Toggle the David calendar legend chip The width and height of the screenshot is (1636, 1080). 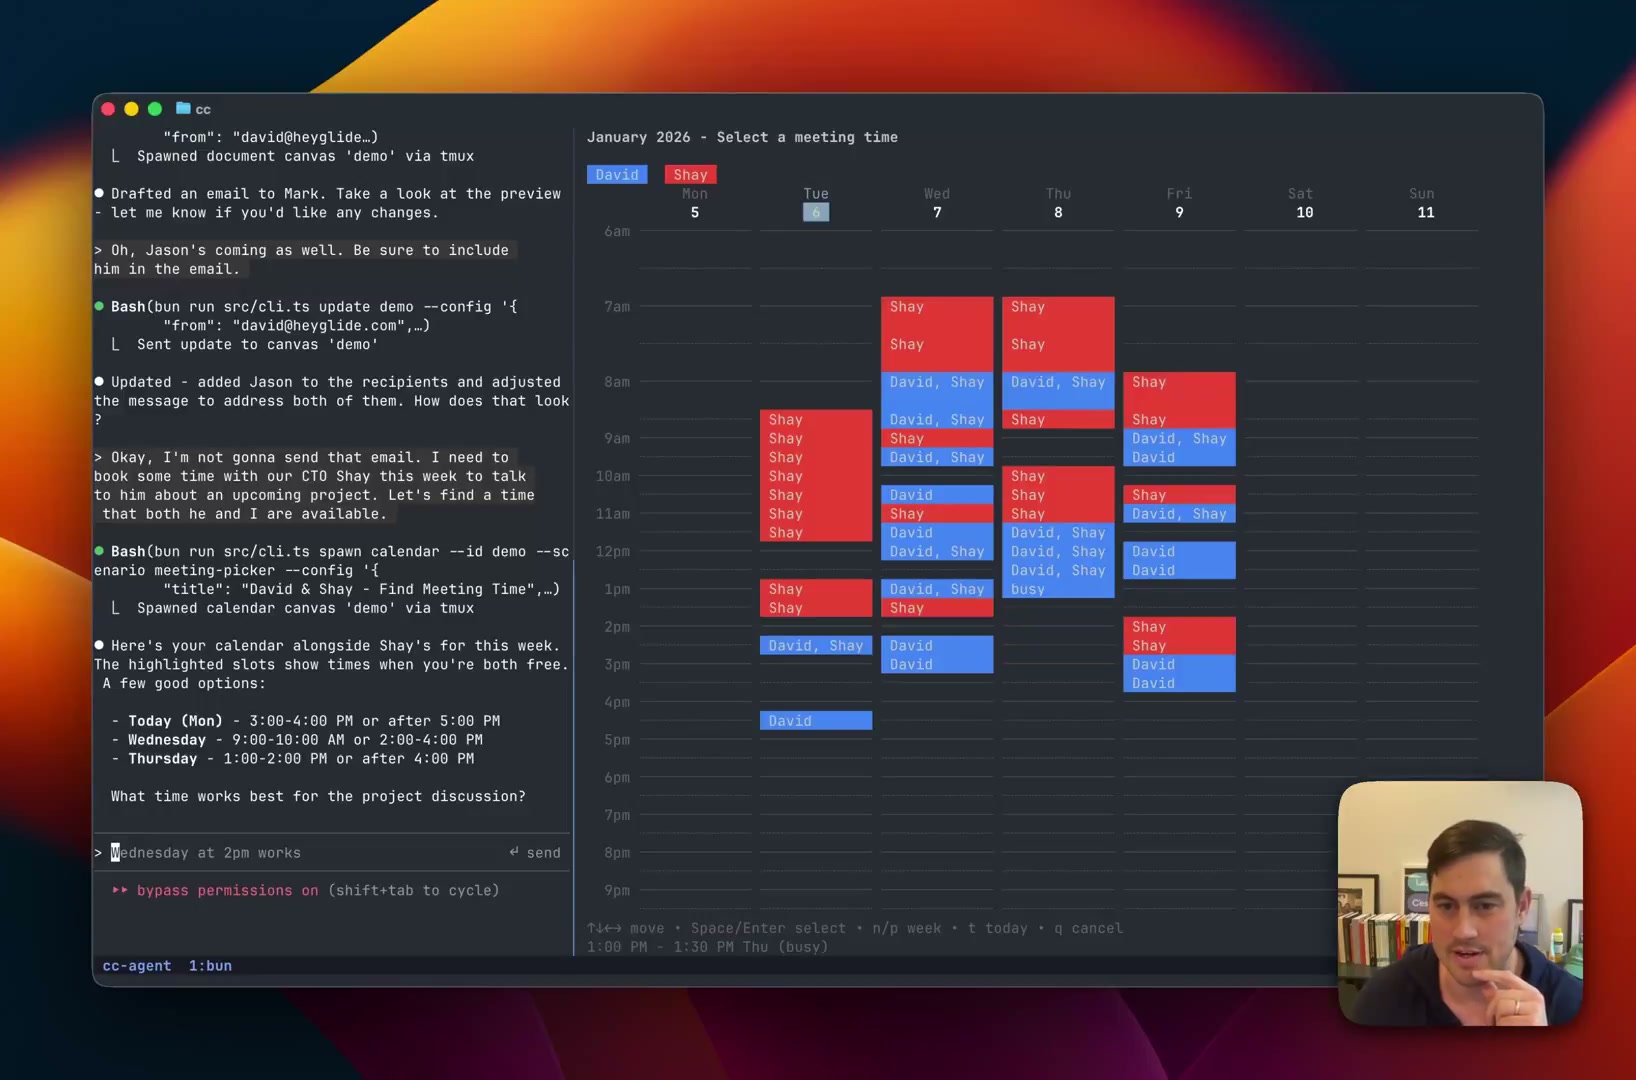point(617,174)
